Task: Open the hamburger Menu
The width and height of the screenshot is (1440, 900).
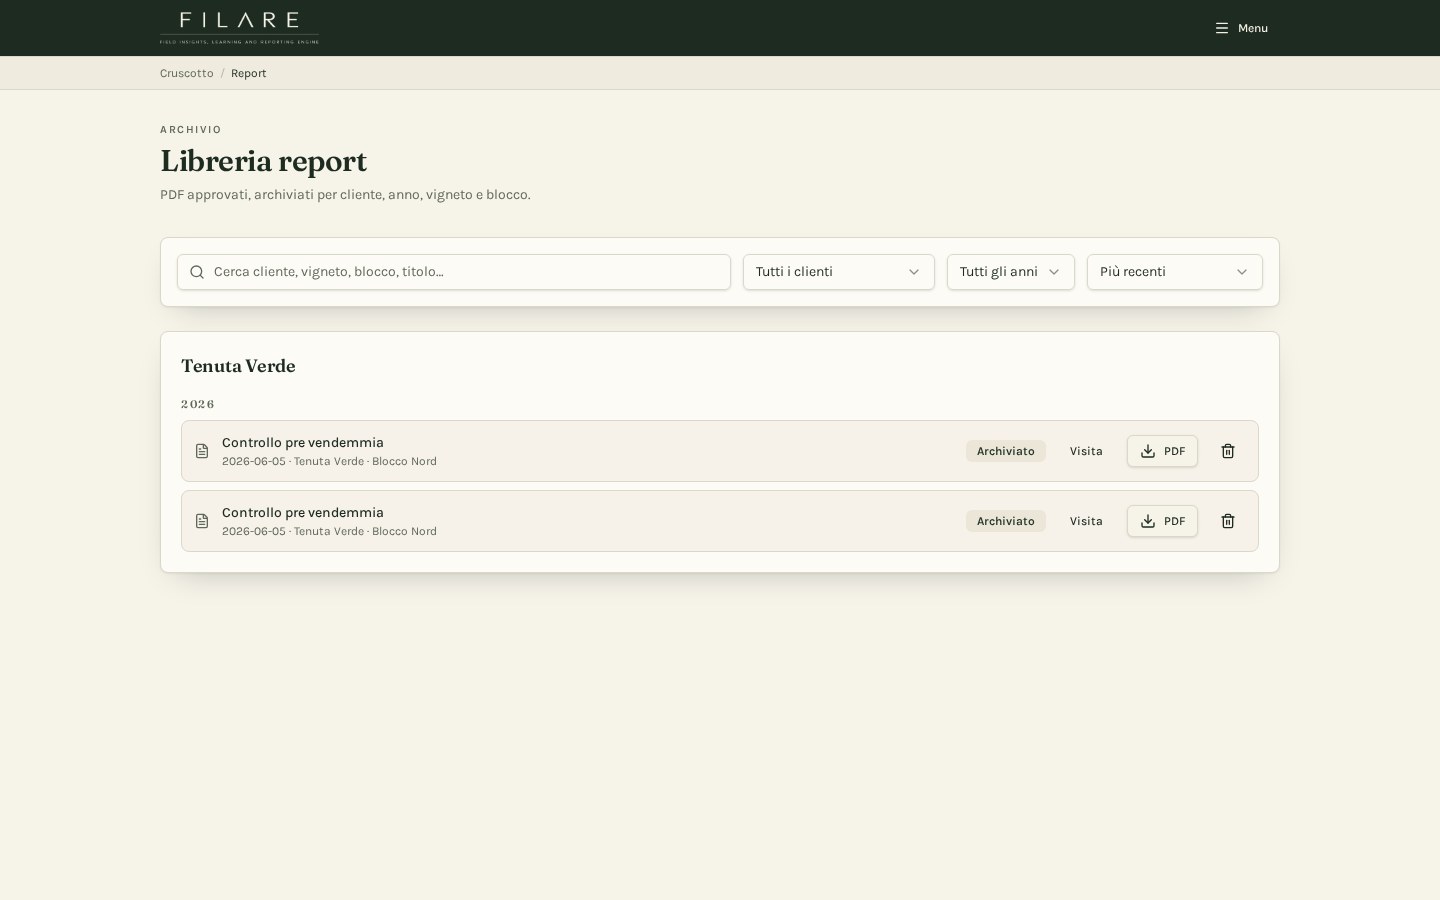Action: pyautogui.click(x=1241, y=28)
